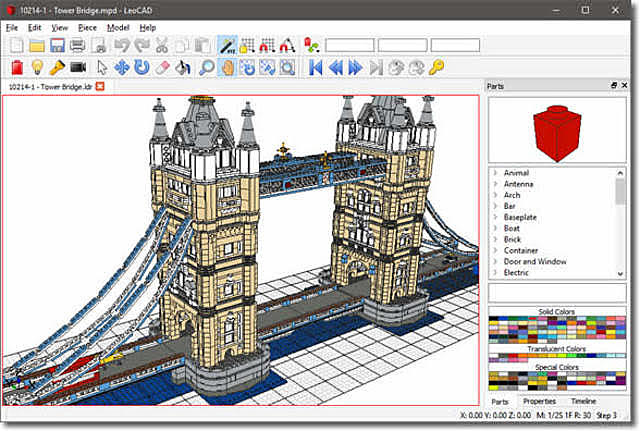
Task: Select the Rotate tool
Action: 142,67
